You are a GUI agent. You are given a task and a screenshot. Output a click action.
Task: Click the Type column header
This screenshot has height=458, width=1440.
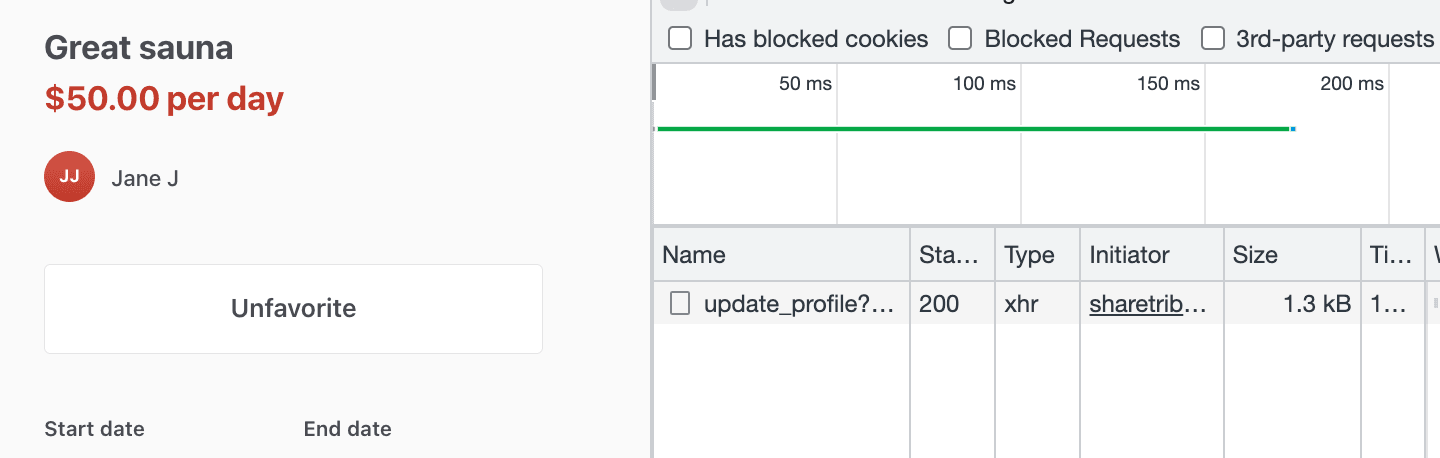coord(1030,255)
